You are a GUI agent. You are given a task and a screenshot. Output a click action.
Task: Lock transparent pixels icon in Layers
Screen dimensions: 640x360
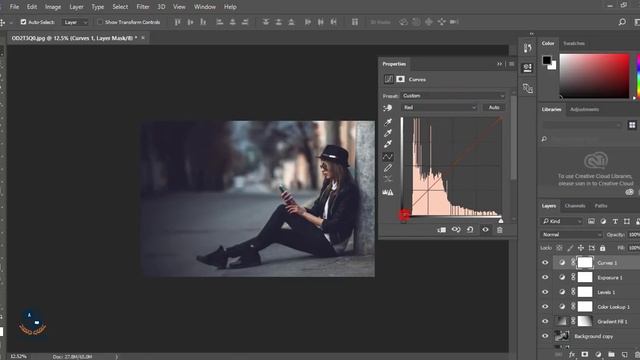(x=559, y=248)
